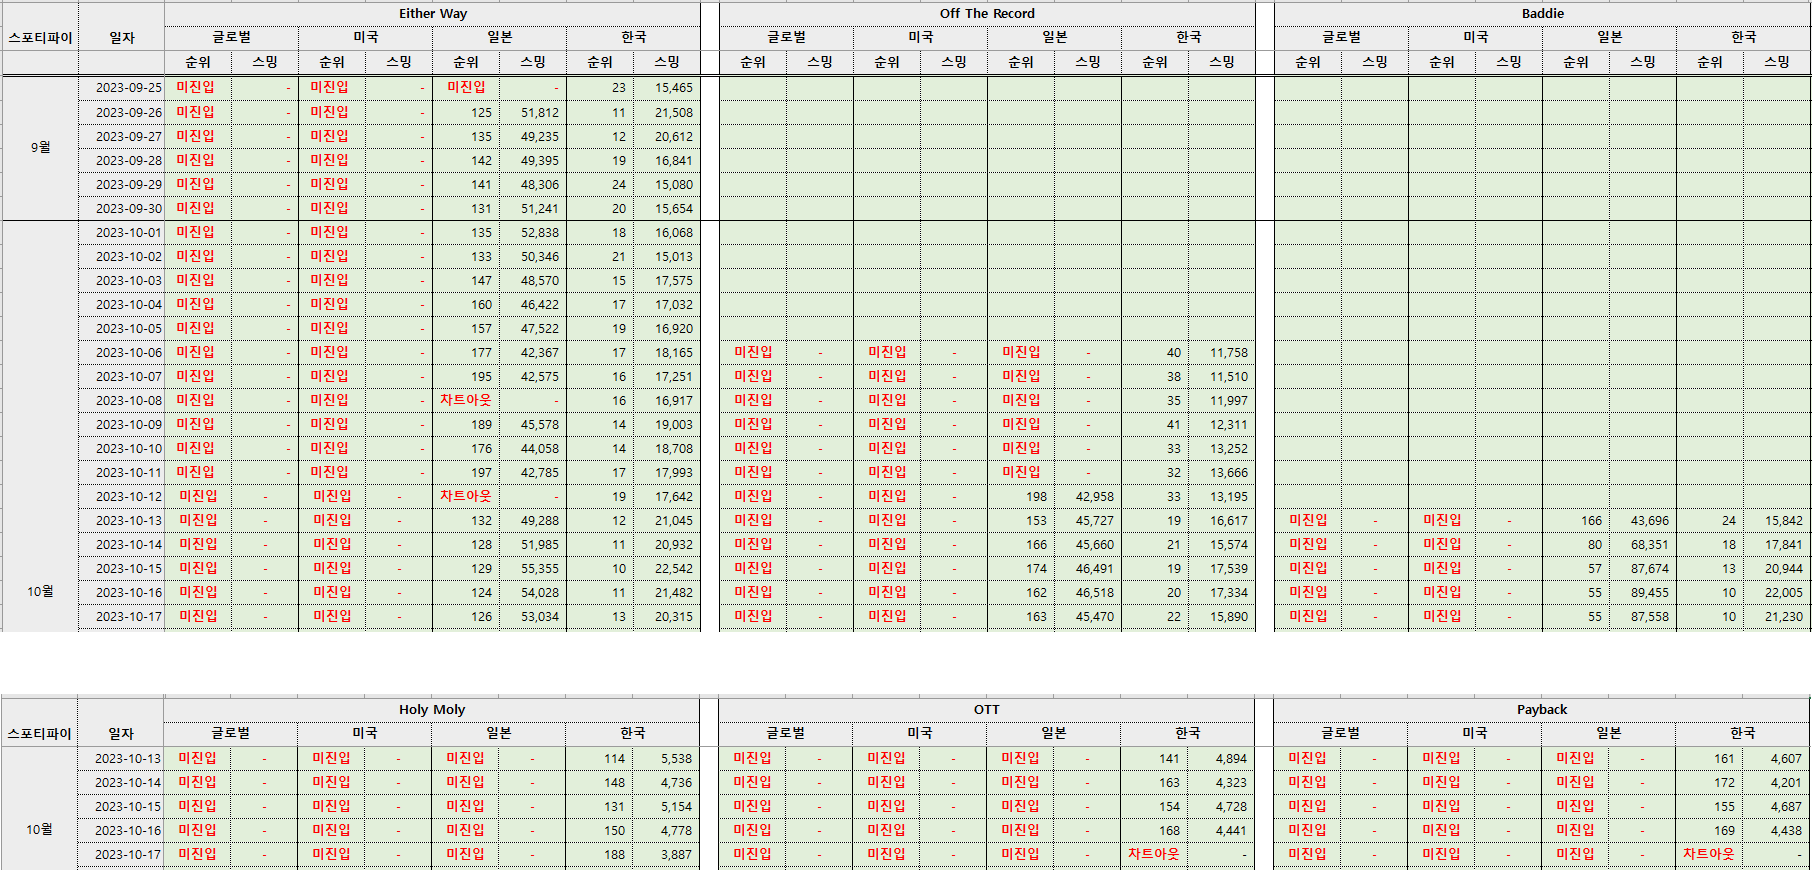Click the 'OTT' song header cell
1812x872 pixels.
(987, 709)
